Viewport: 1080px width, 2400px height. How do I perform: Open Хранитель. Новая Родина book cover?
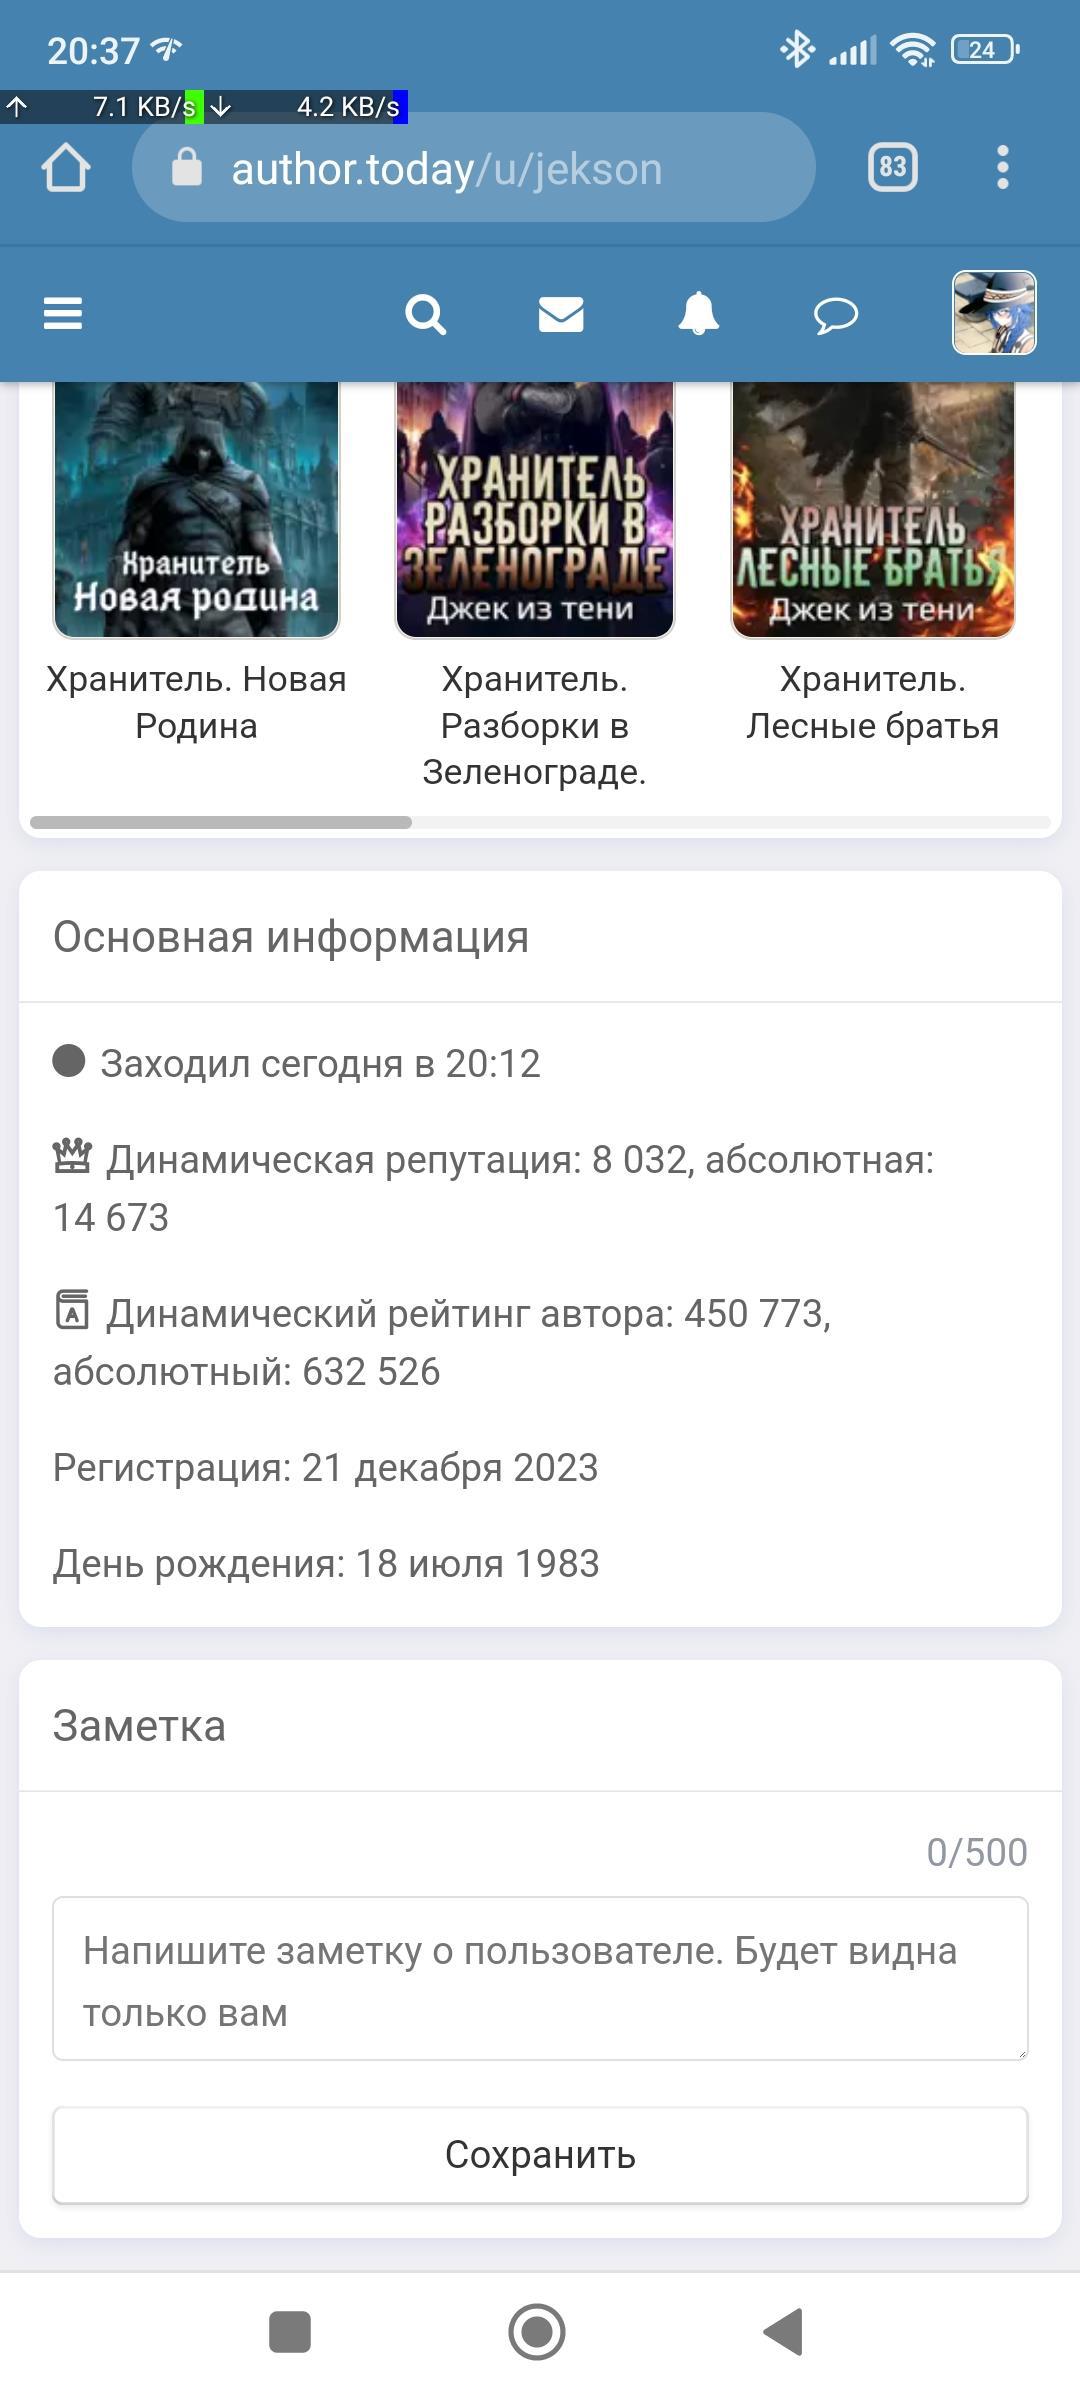196,510
